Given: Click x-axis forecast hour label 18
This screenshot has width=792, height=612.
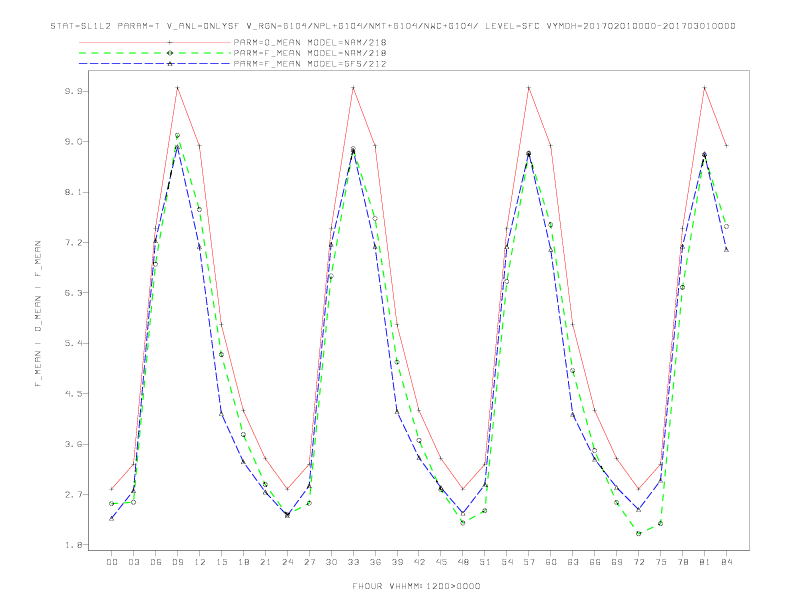Looking at the screenshot, I should click(243, 562).
